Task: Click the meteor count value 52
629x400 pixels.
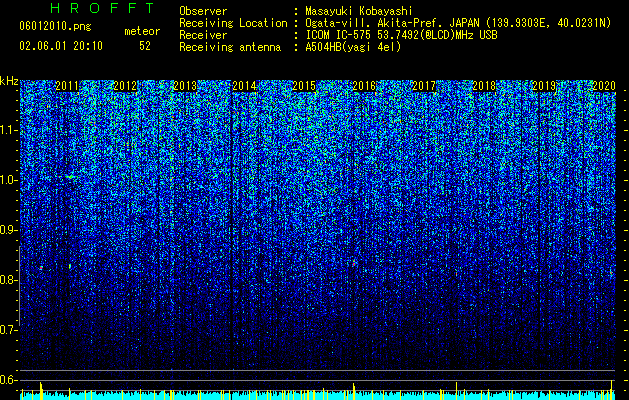Action: pos(145,46)
